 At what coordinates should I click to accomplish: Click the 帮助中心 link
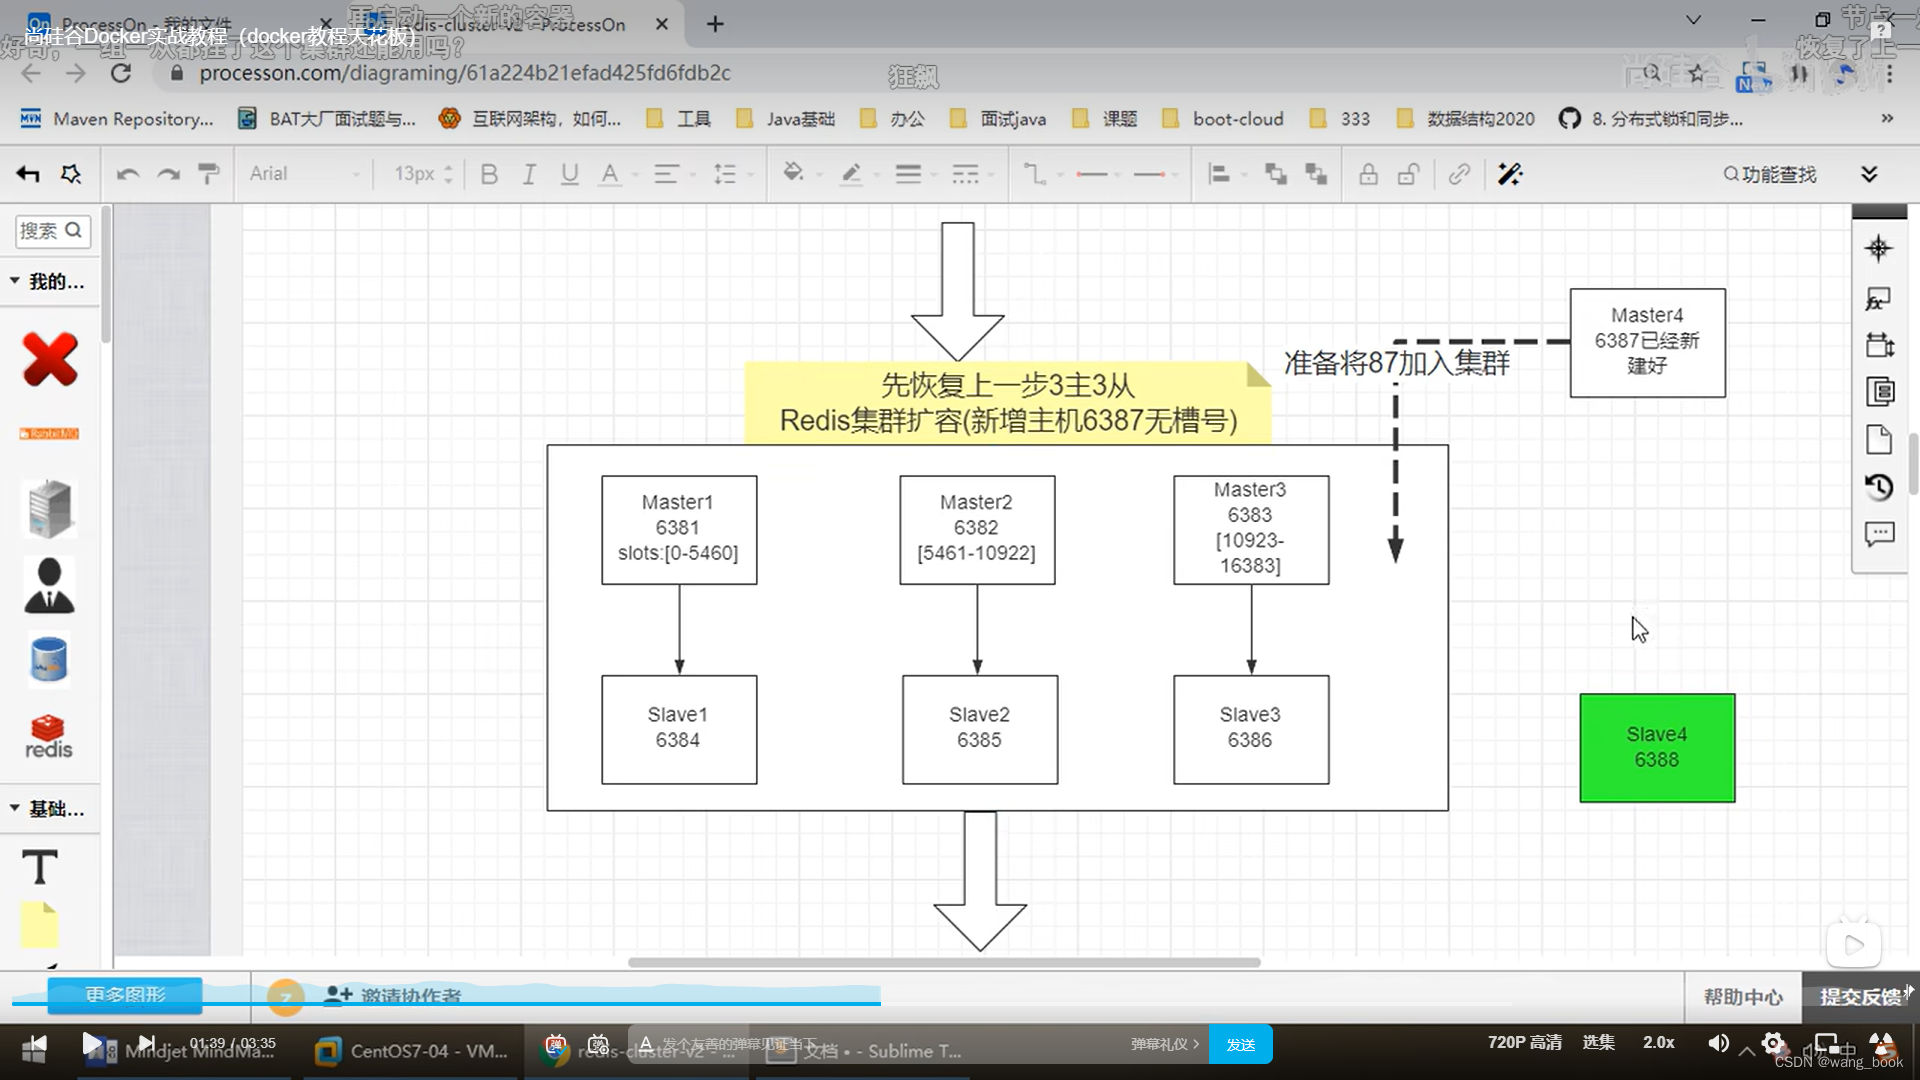1743,996
